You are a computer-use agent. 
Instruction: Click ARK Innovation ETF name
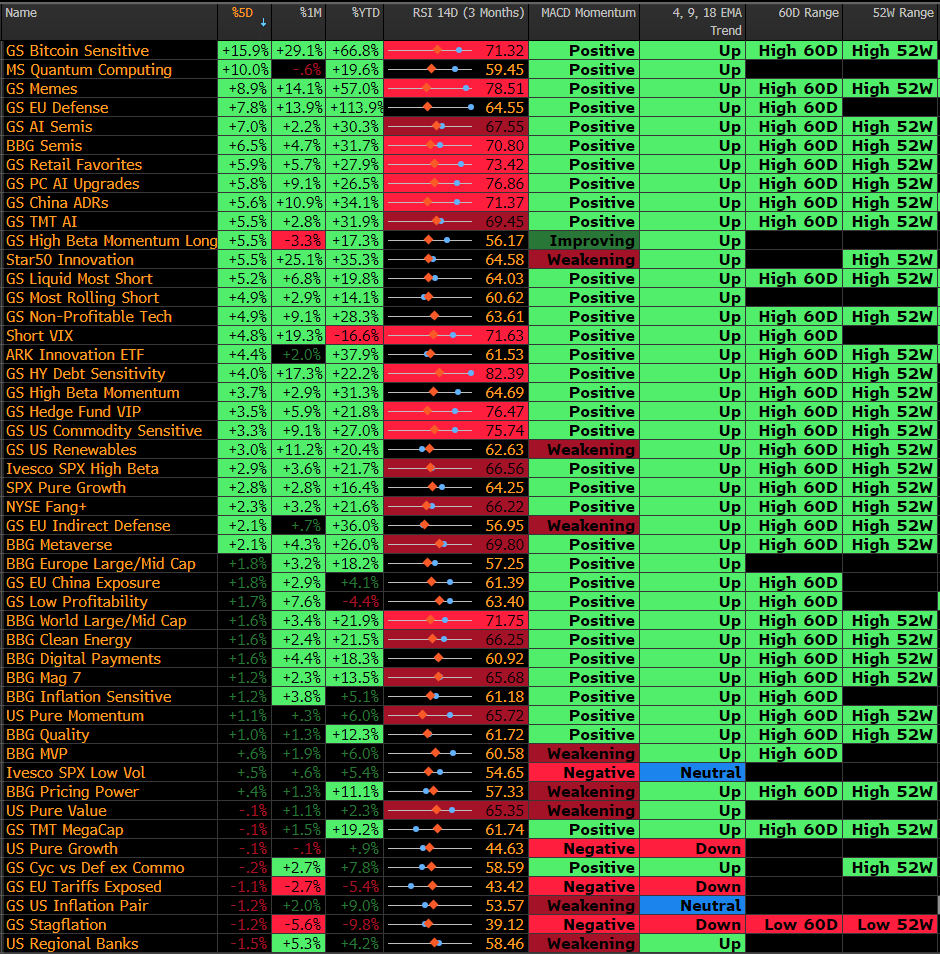click(x=75, y=355)
